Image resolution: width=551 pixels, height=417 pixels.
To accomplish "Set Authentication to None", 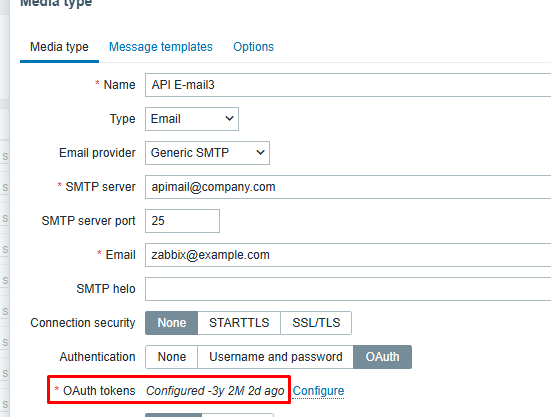I will click(171, 357).
